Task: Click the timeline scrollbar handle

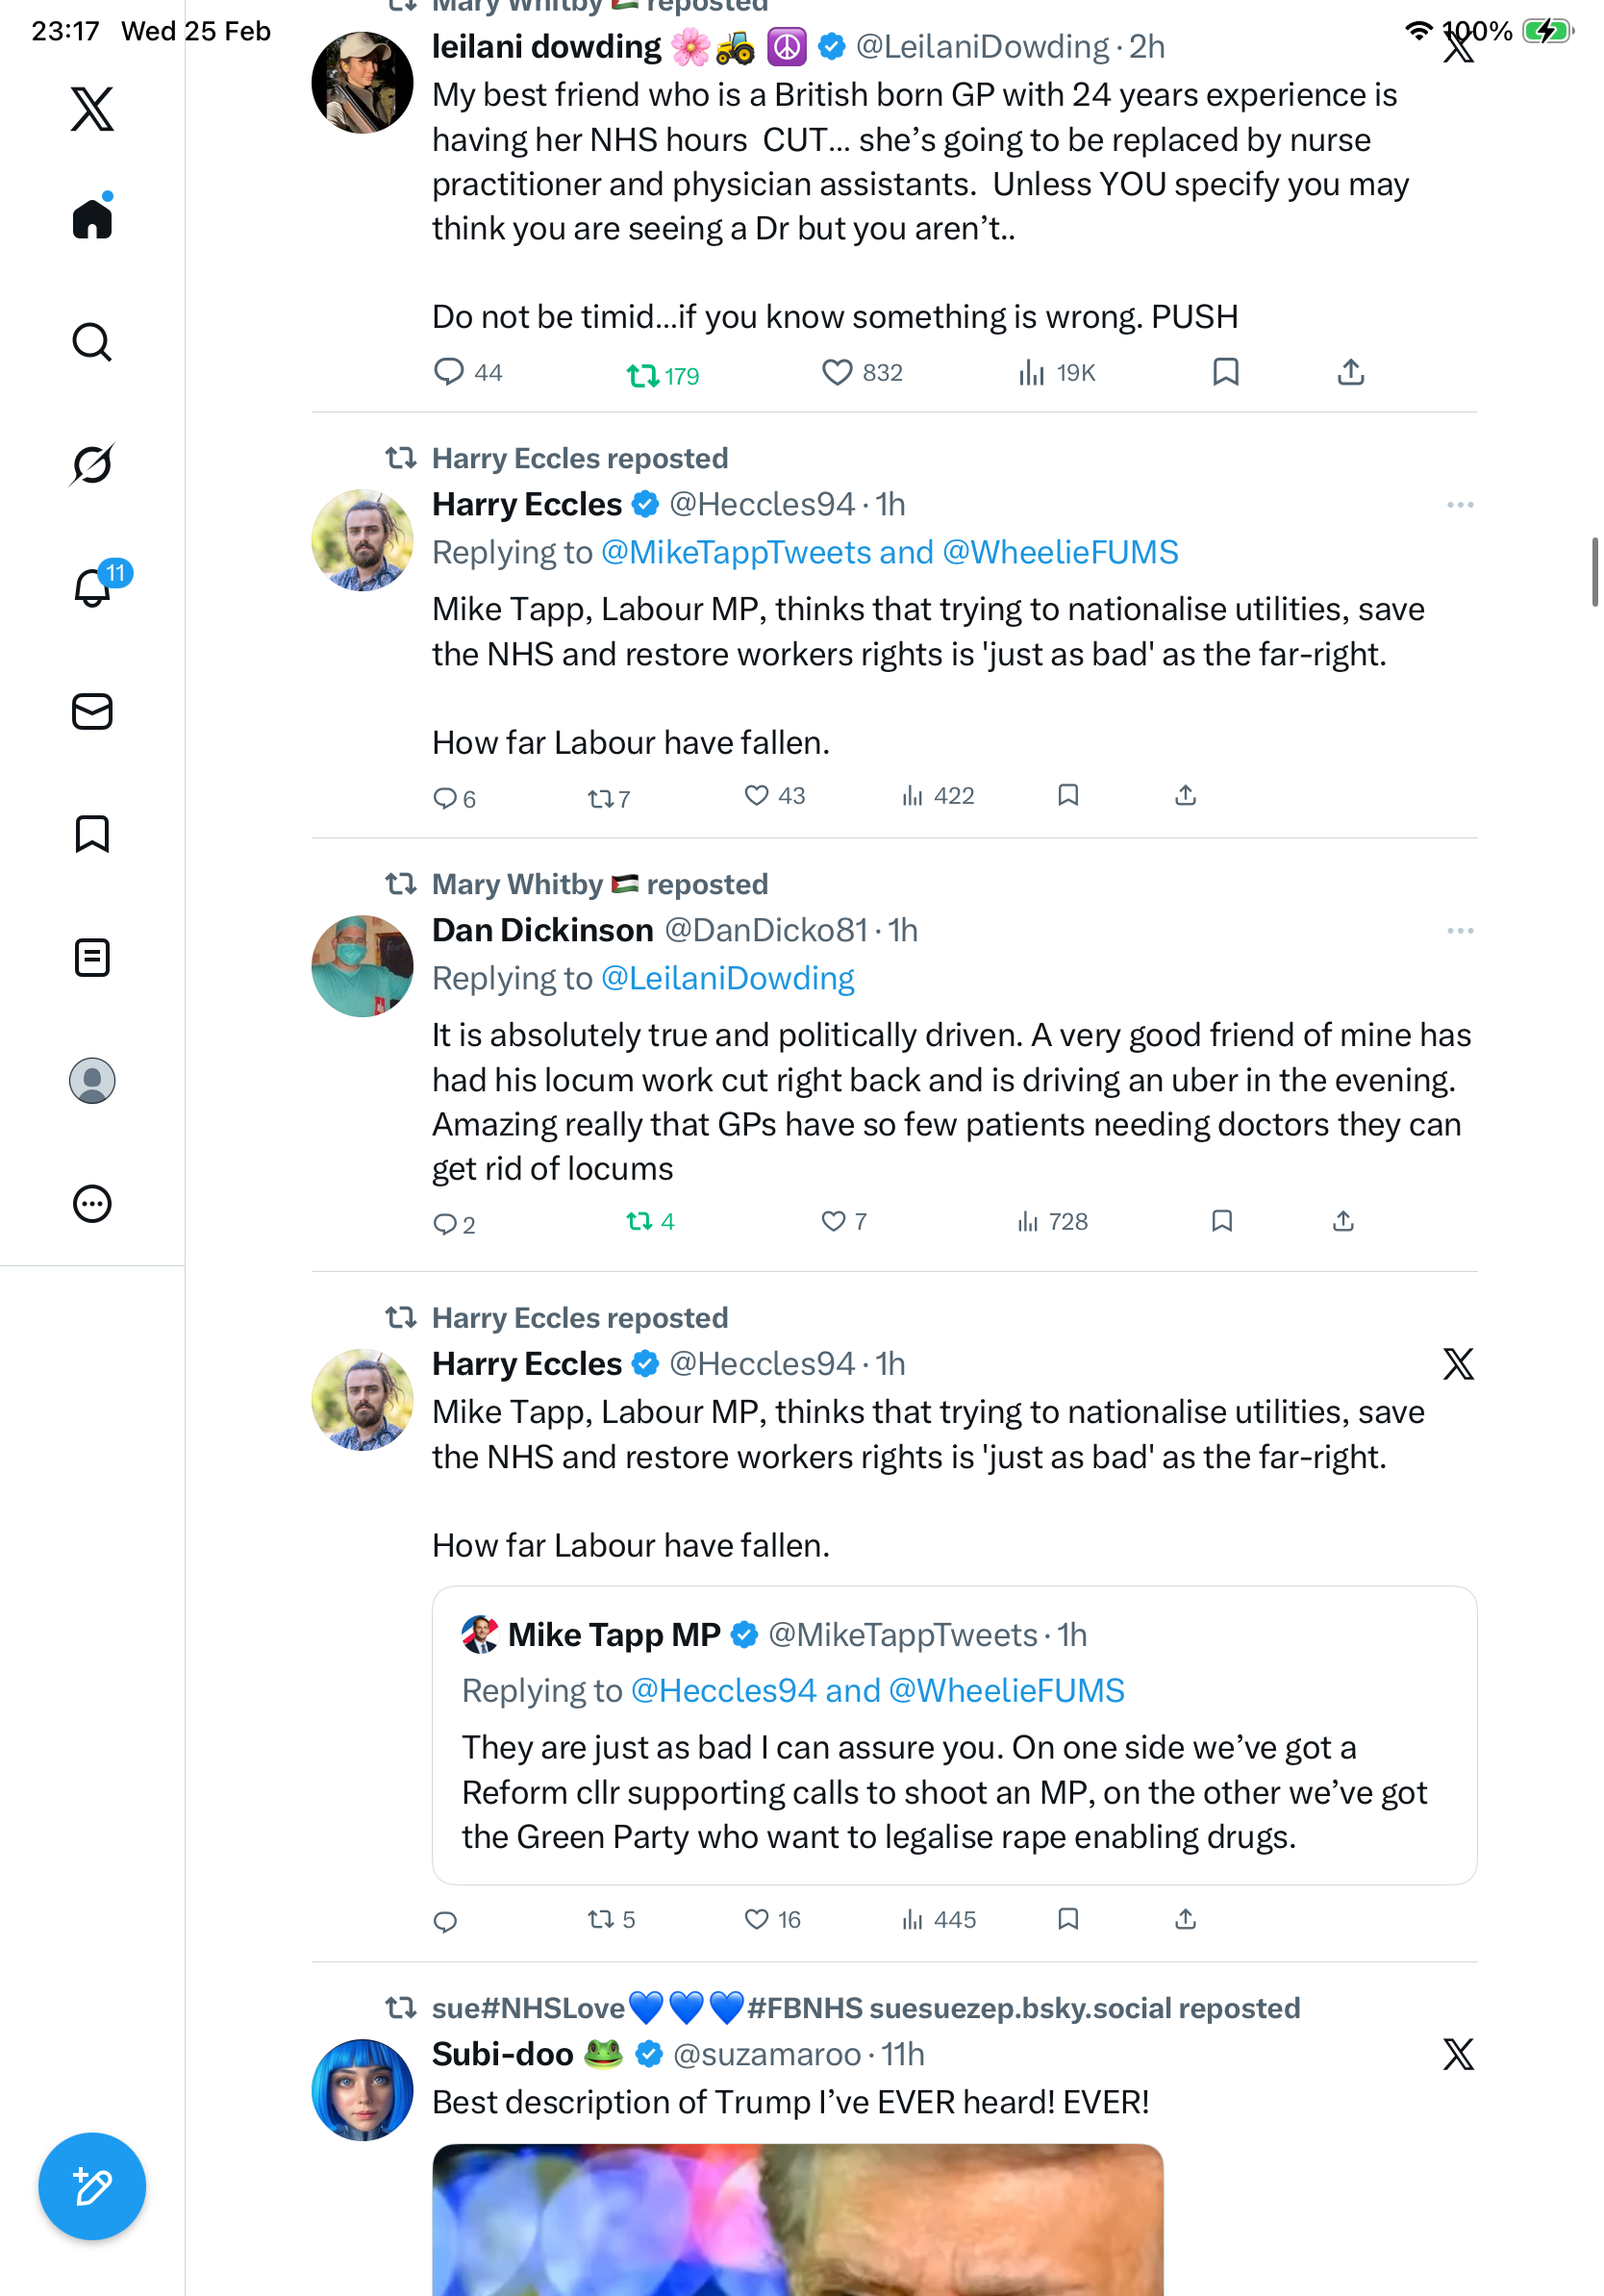Action: pyautogui.click(x=1594, y=572)
